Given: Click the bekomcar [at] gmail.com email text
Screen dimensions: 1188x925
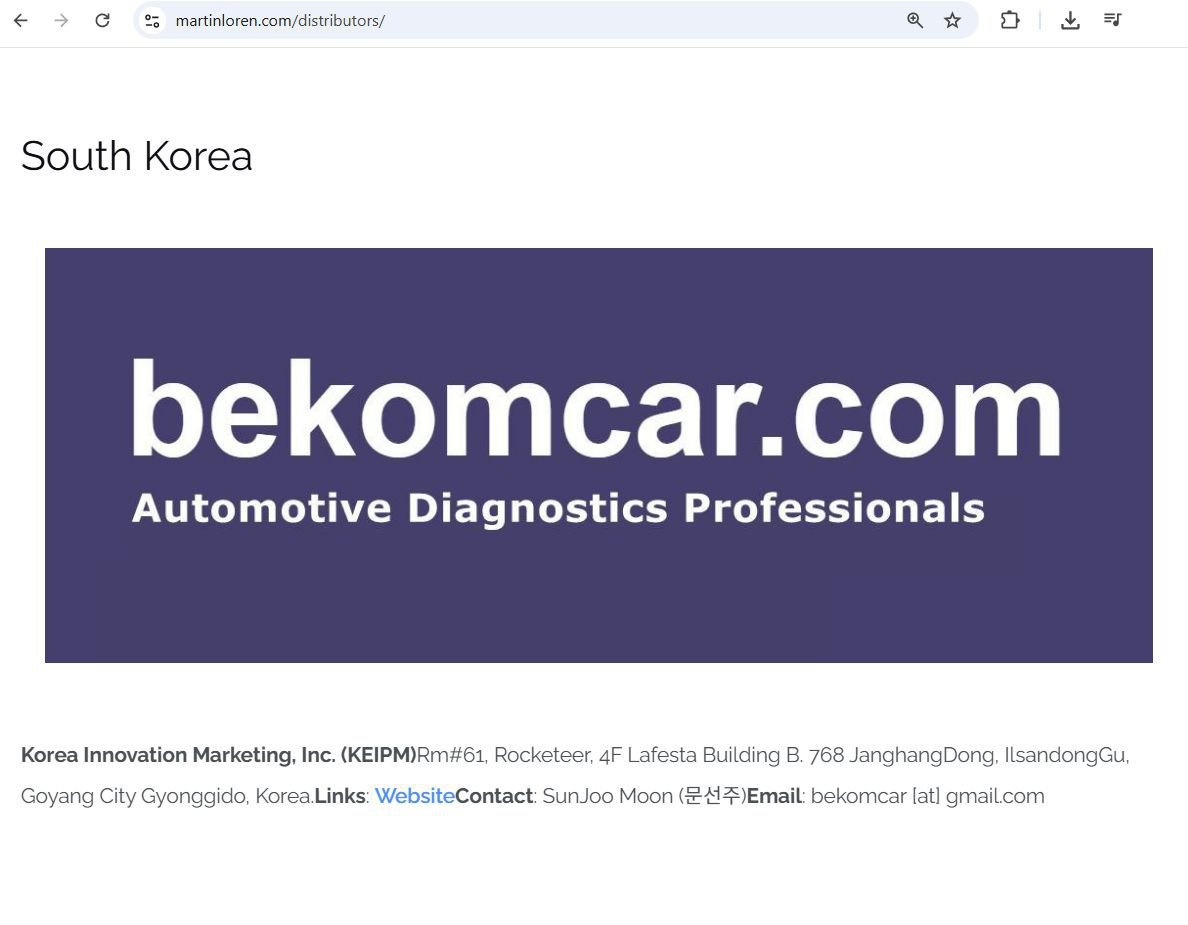Looking at the screenshot, I should pos(927,796).
